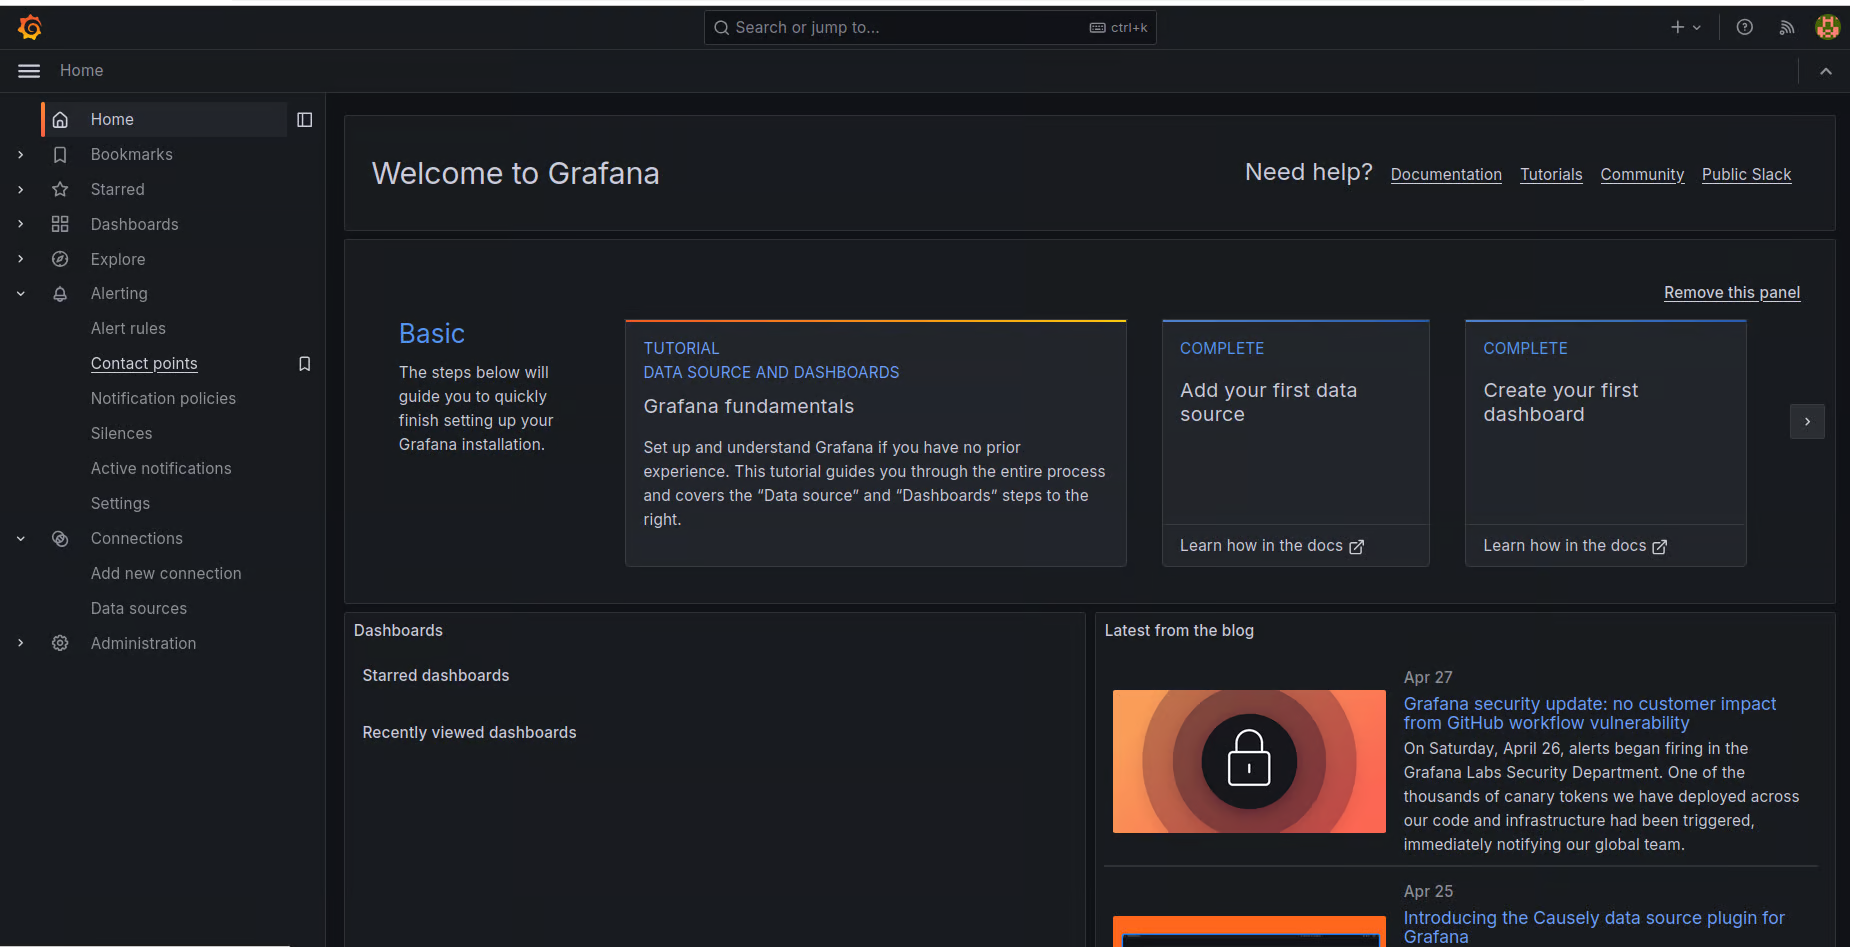Click the Alerting bell icon
This screenshot has height=947, width=1850.
tap(60, 294)
